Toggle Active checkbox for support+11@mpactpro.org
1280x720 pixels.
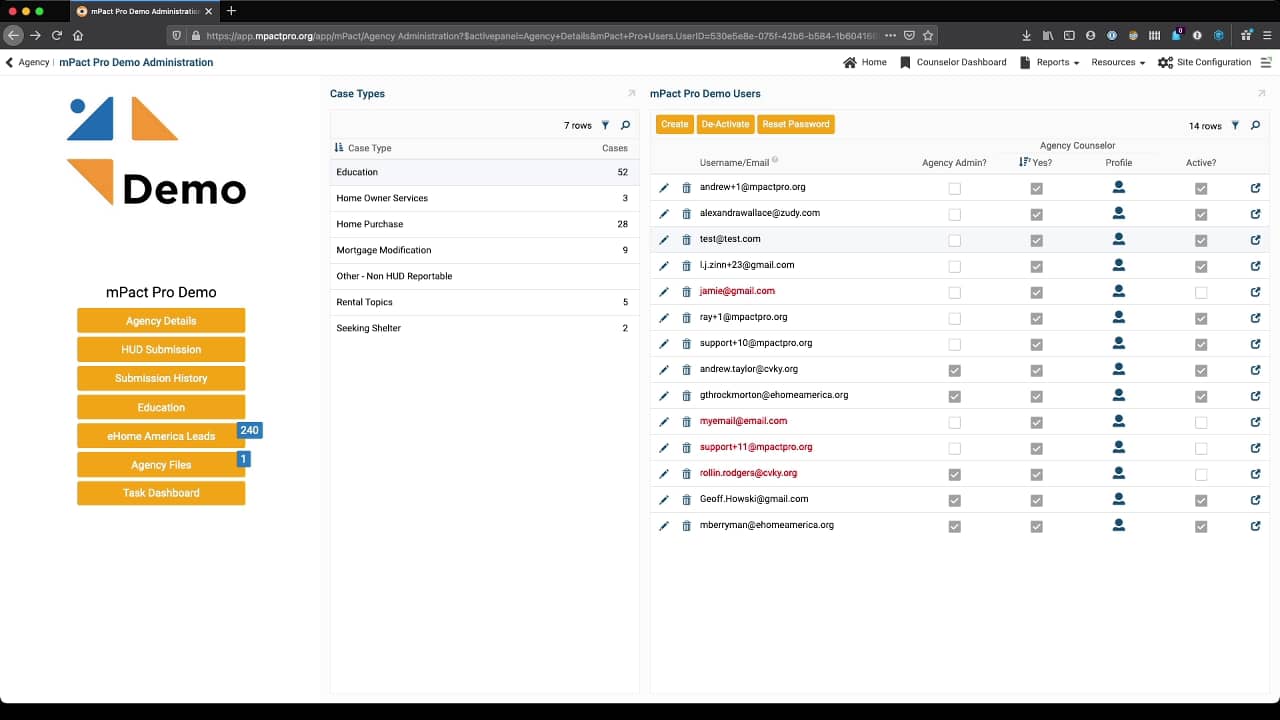(1201, 448)
